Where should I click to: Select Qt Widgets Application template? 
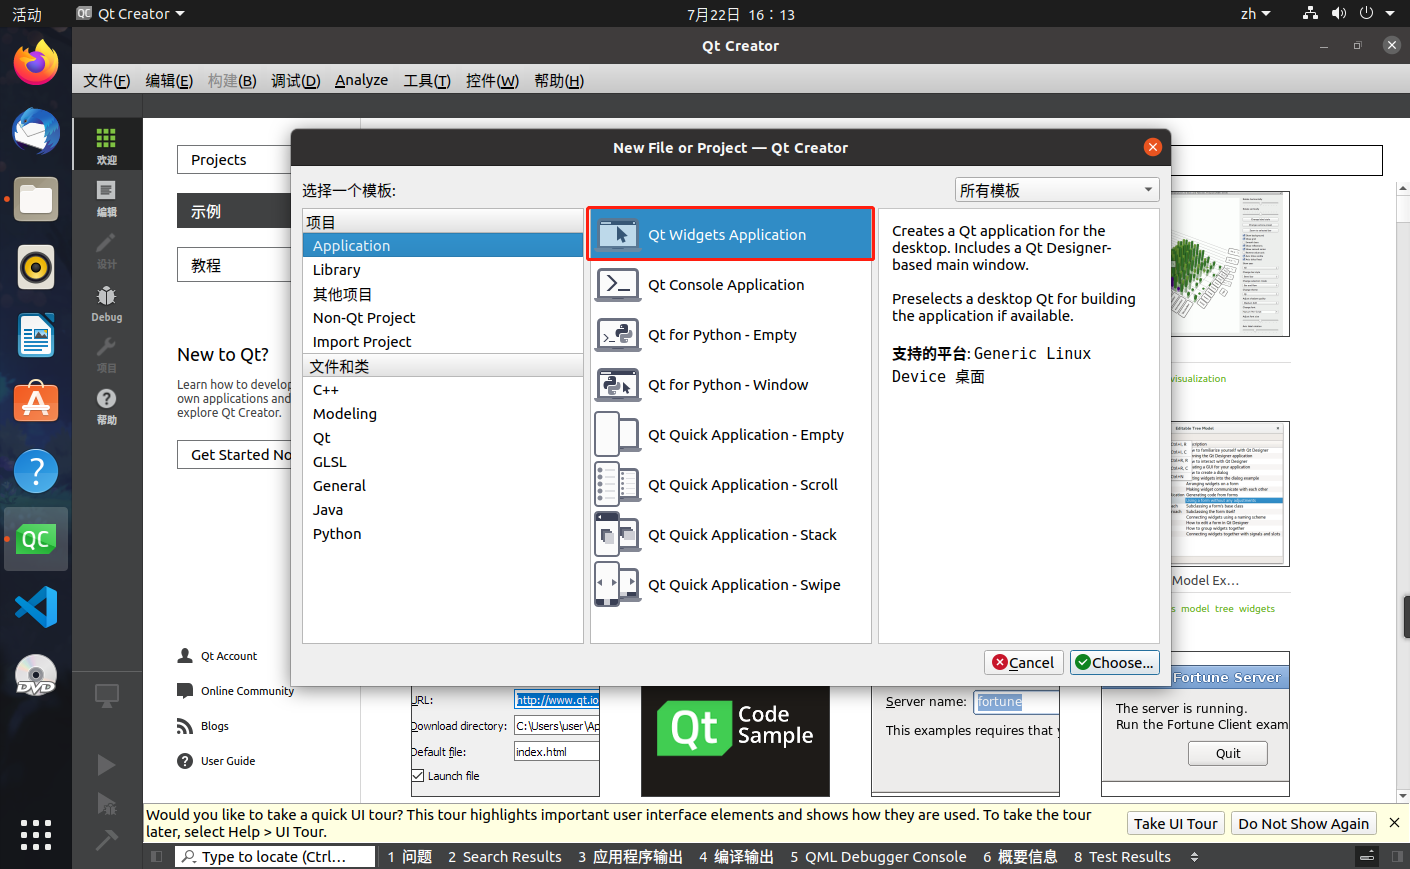click(731, 234)
